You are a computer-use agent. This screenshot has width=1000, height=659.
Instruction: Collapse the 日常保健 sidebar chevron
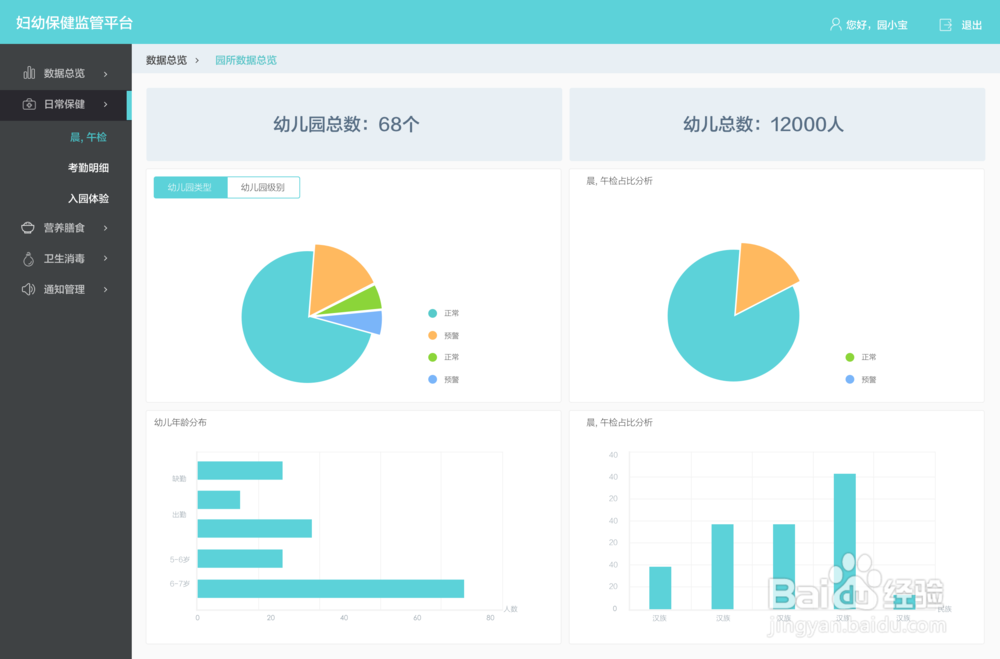pos(106,104)
